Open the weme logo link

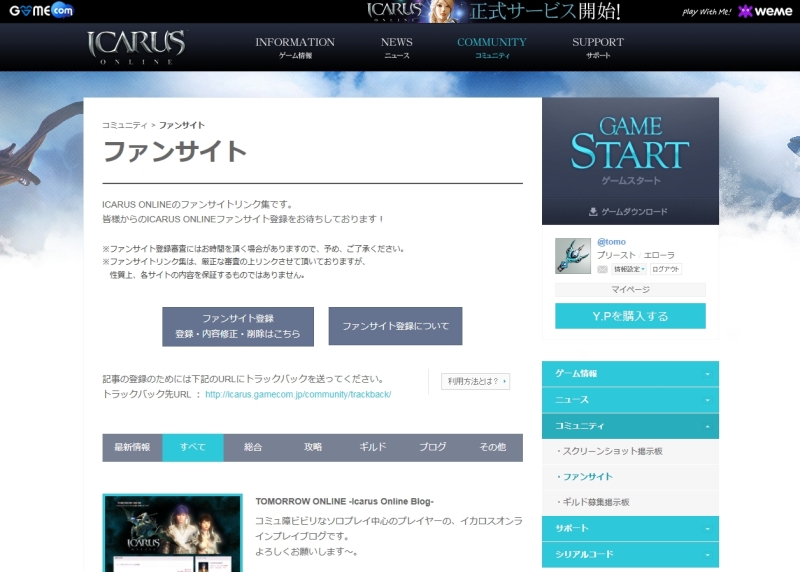pos(765,11)
